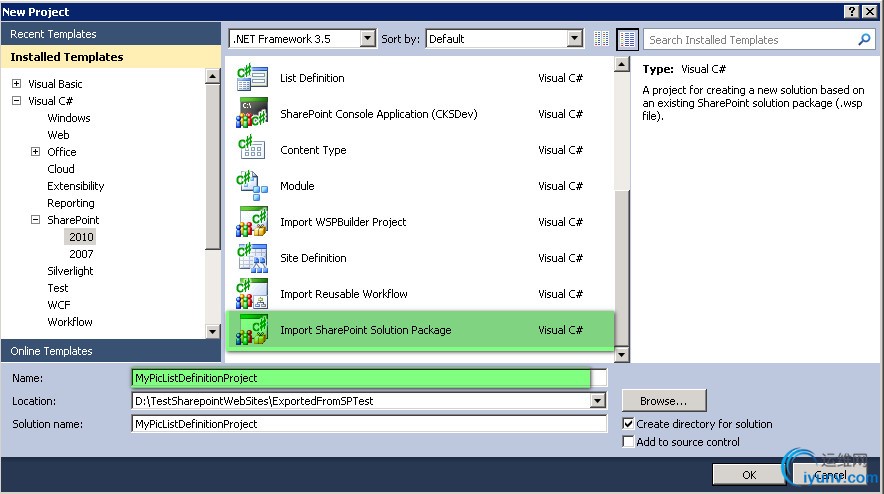Open the Installed Templates section
Screen dimensions: 884x494
tap(110, 56)
